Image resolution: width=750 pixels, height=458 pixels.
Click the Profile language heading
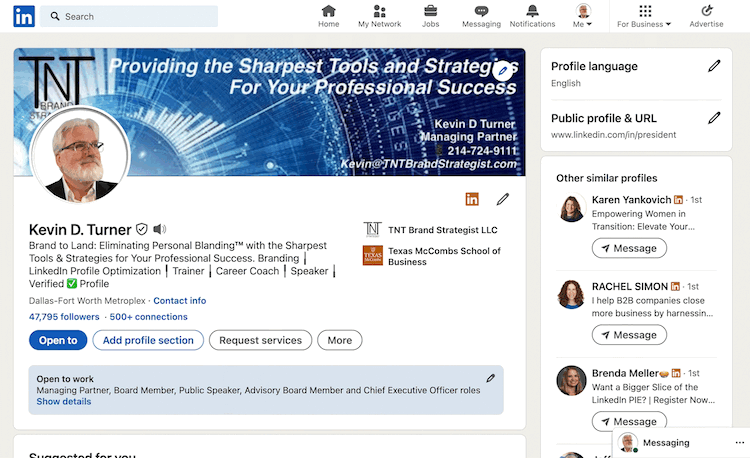pyautogui.click(x=594, y=66)
